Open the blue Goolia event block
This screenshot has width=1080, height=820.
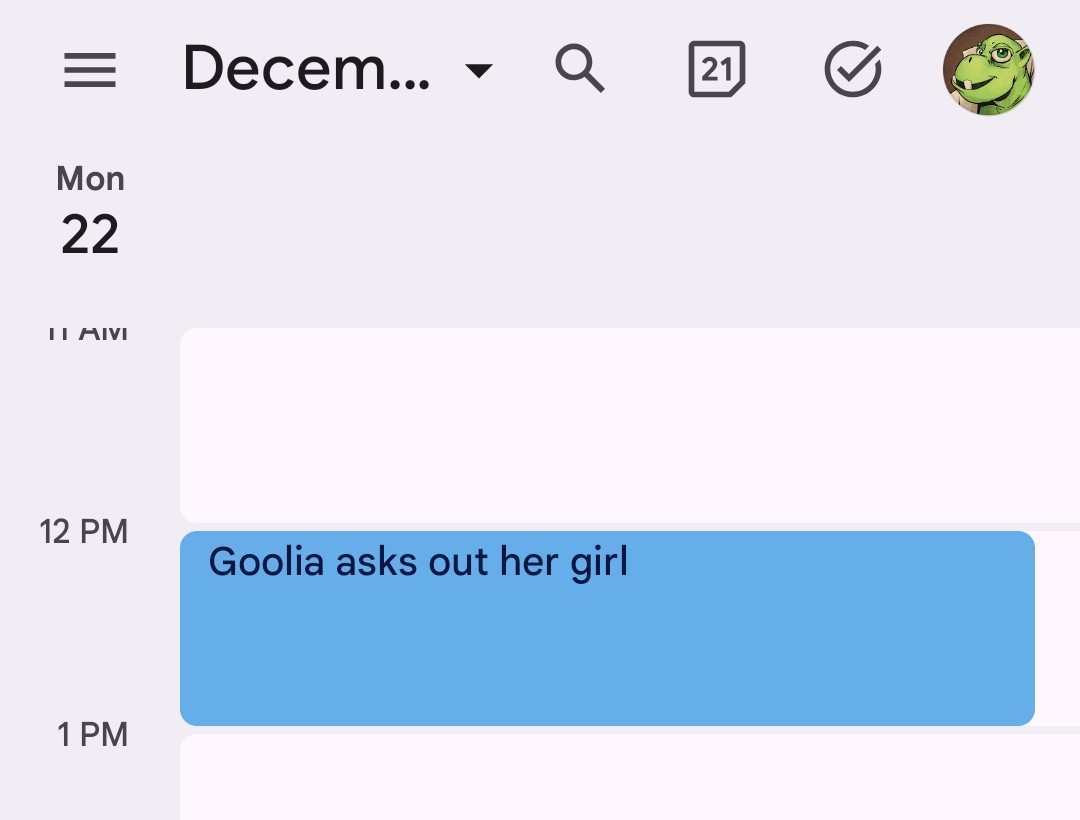(606, 628)
